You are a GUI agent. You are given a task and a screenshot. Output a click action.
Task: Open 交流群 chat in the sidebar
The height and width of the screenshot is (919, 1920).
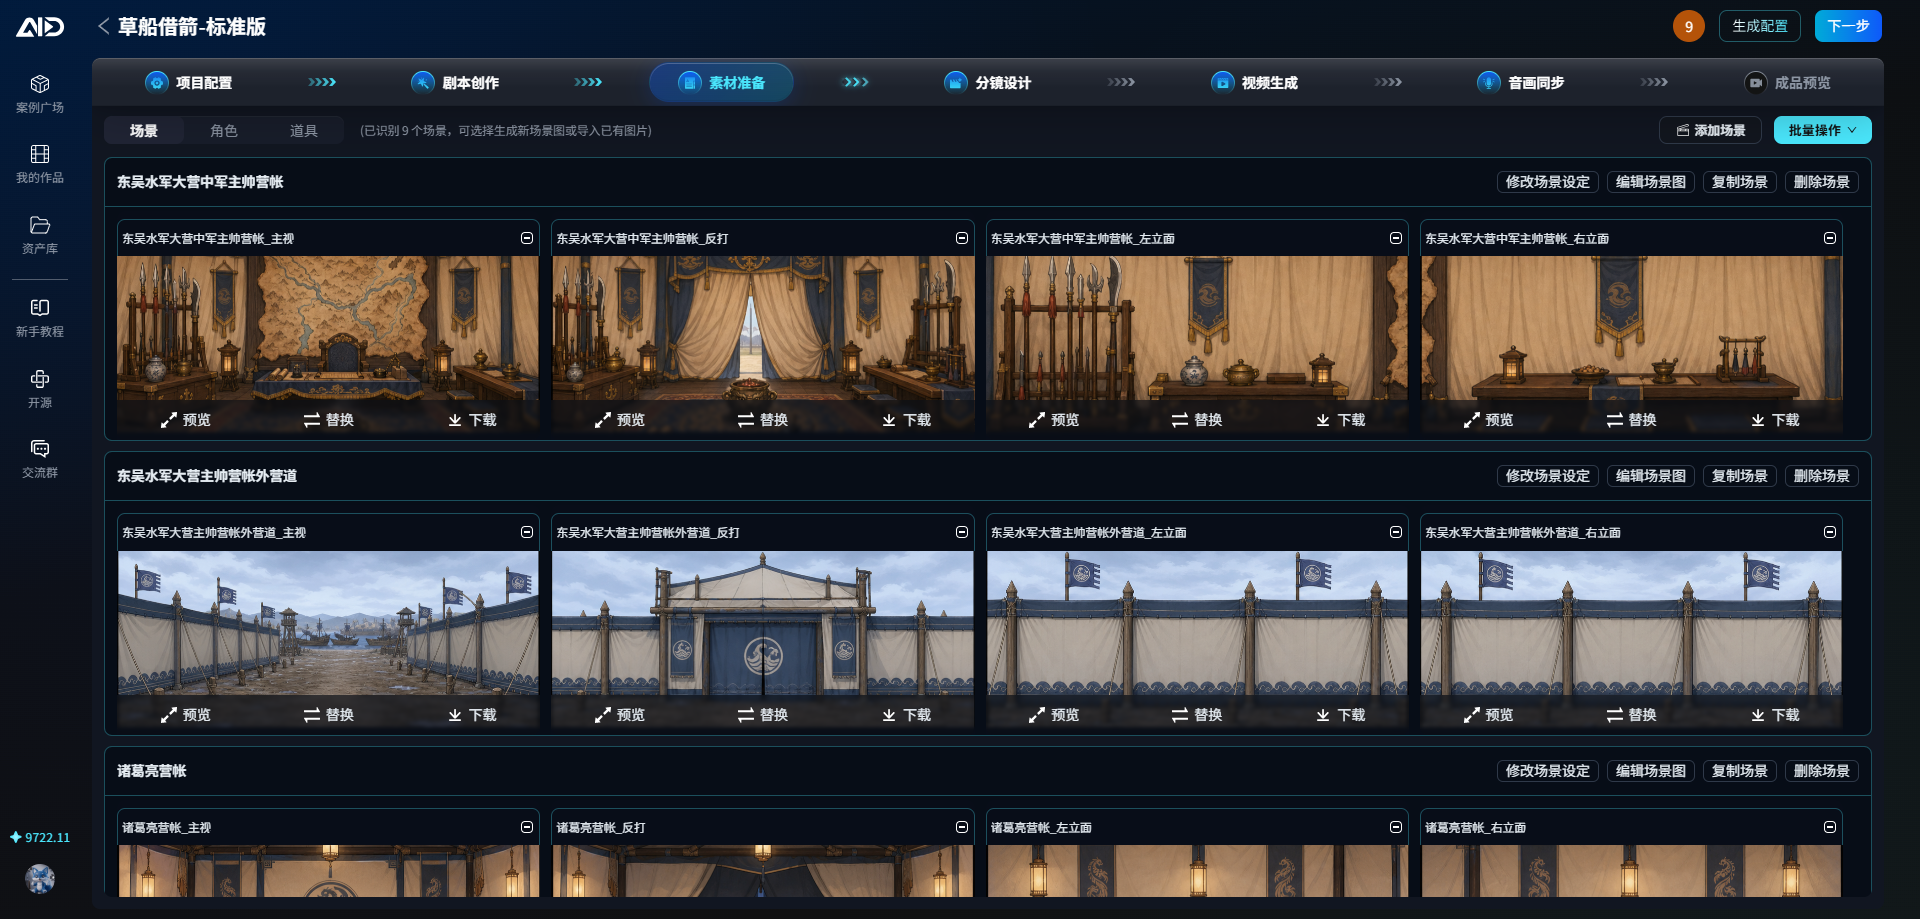point(40,459)
